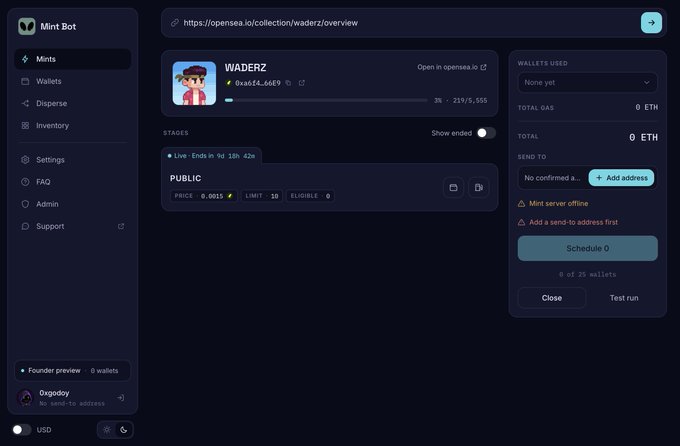Click the mint progress bar

click(326, 100)
